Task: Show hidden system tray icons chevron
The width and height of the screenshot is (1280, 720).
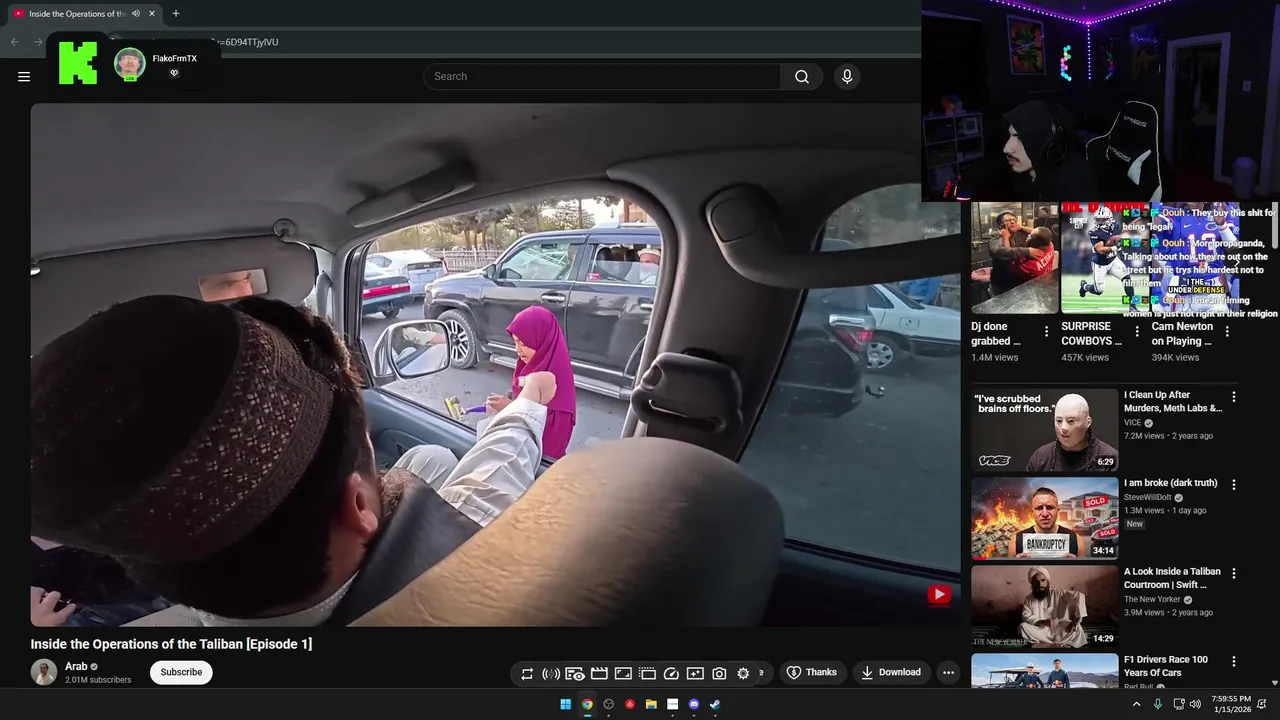Action: pyautogui.click(x=1136, y=704)
